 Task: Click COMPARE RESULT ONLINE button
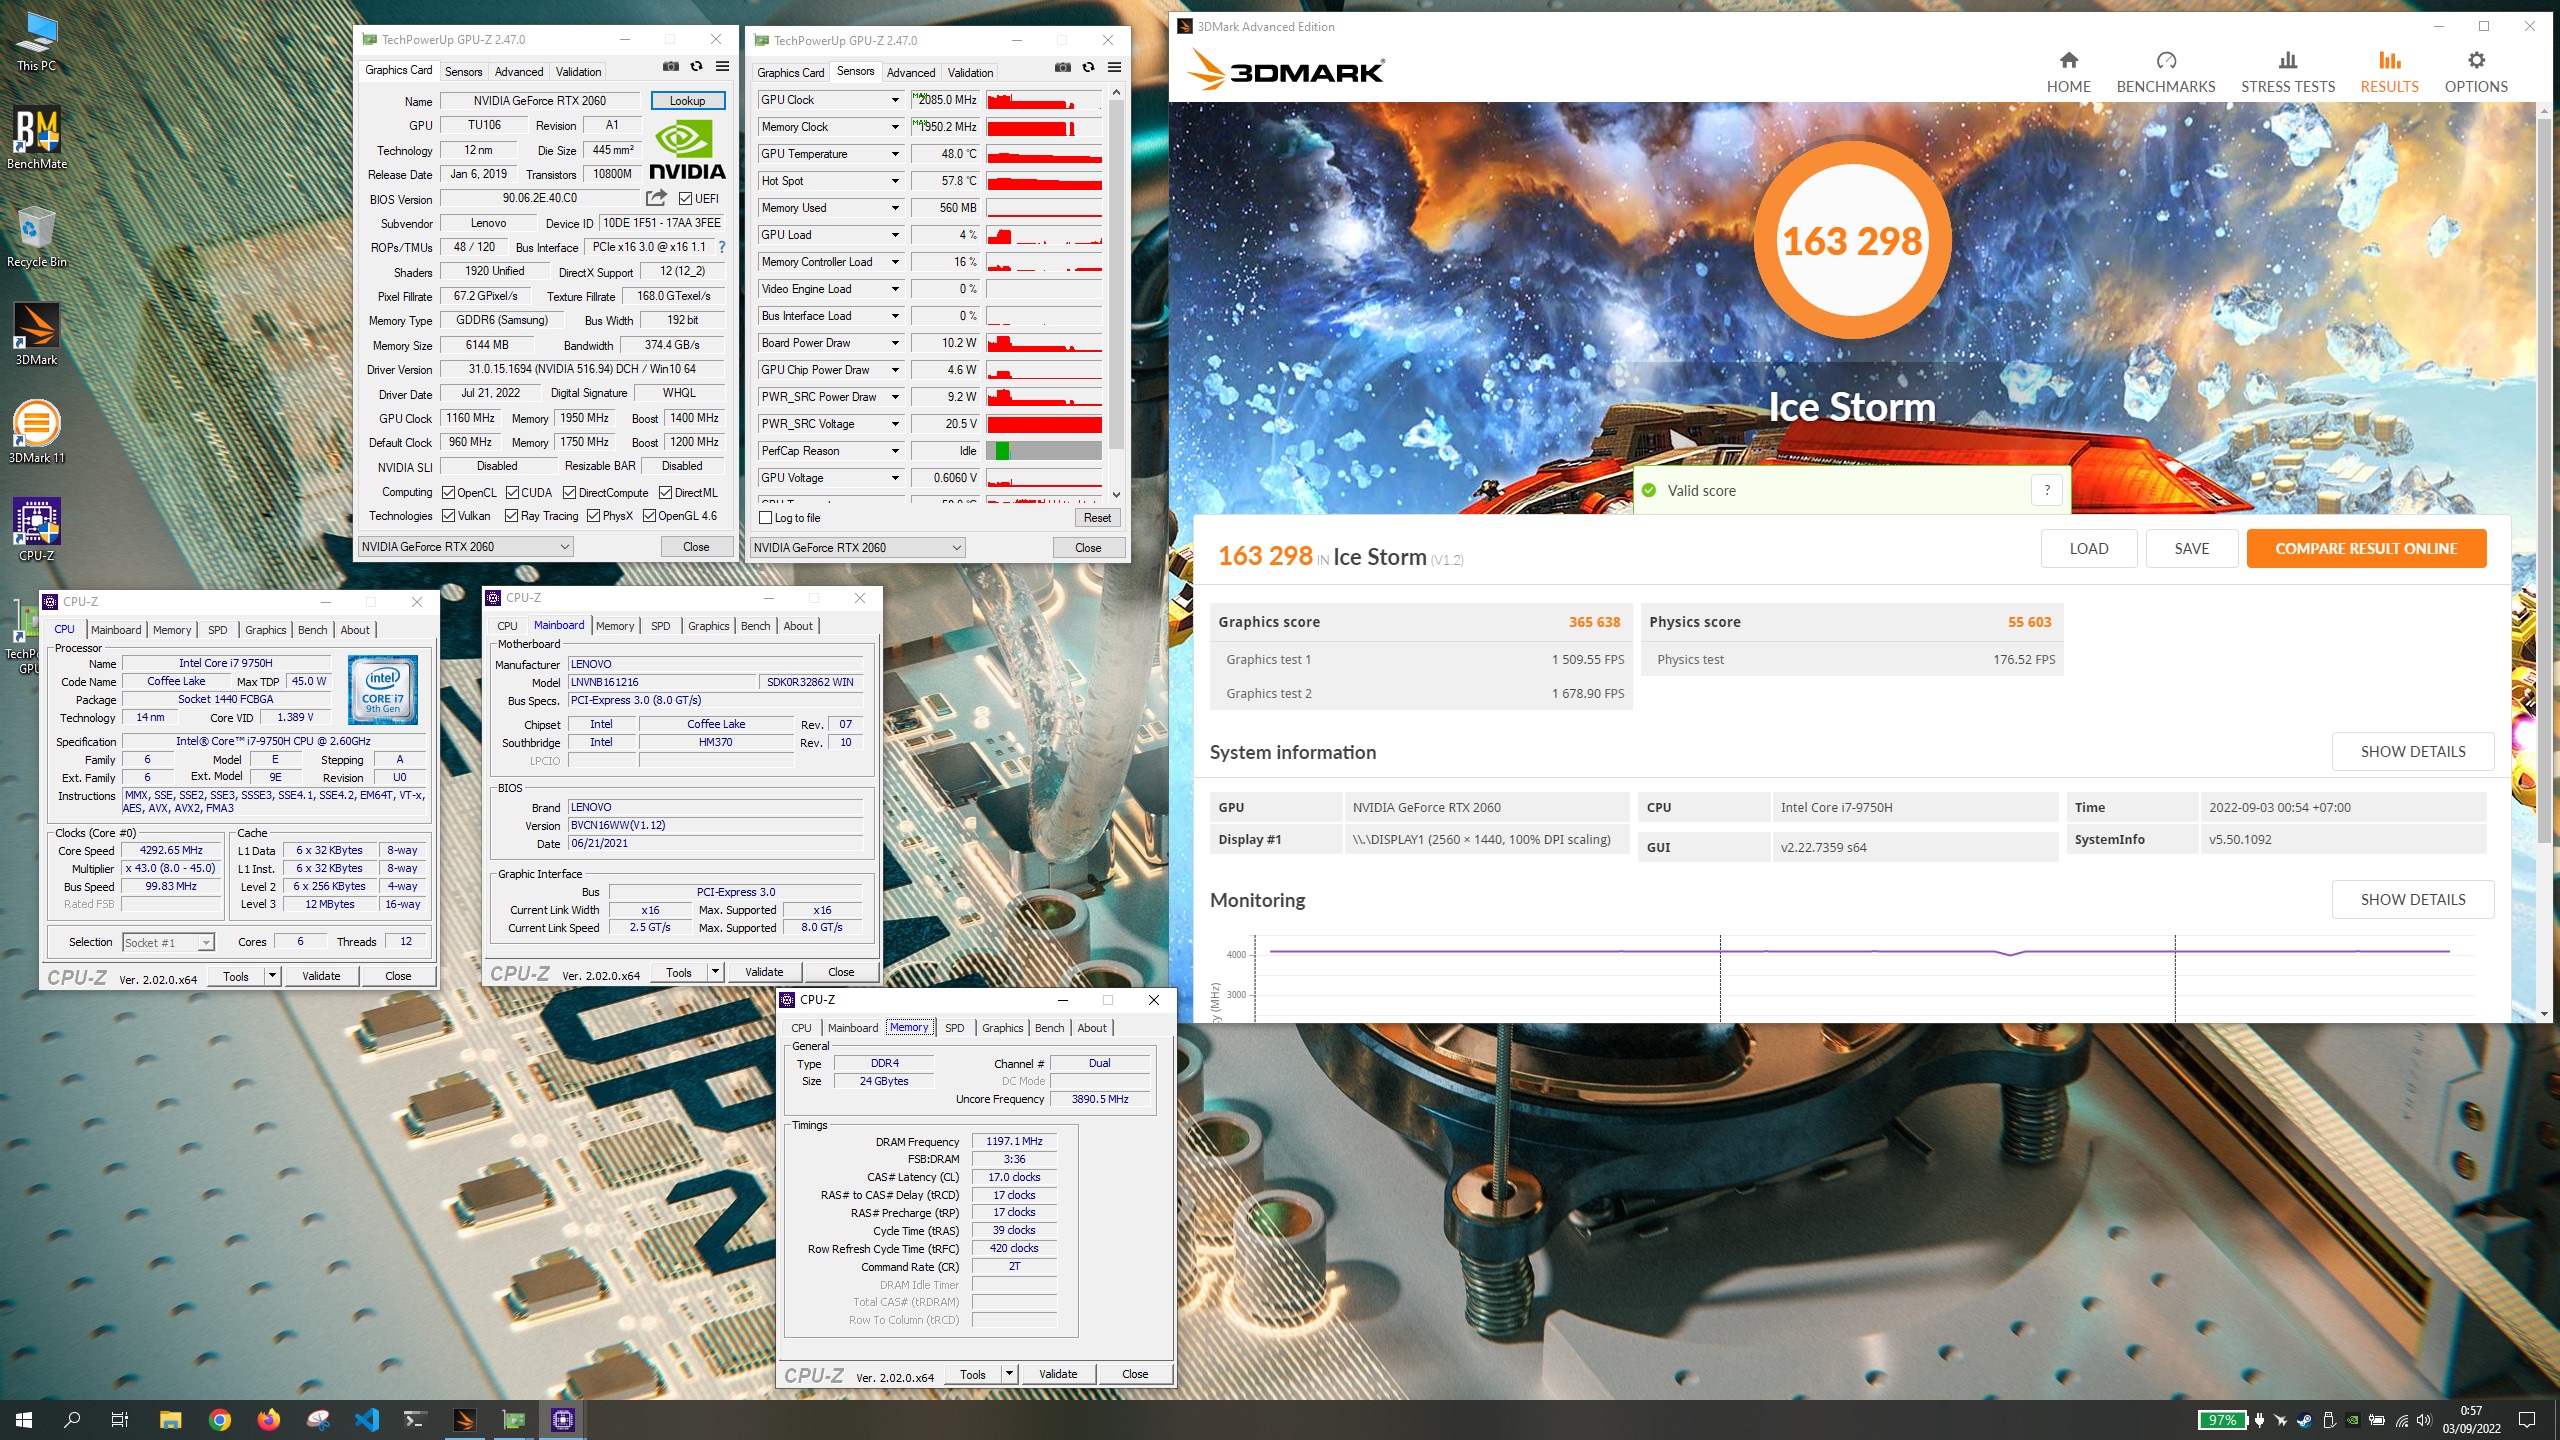coord(2366,548)
